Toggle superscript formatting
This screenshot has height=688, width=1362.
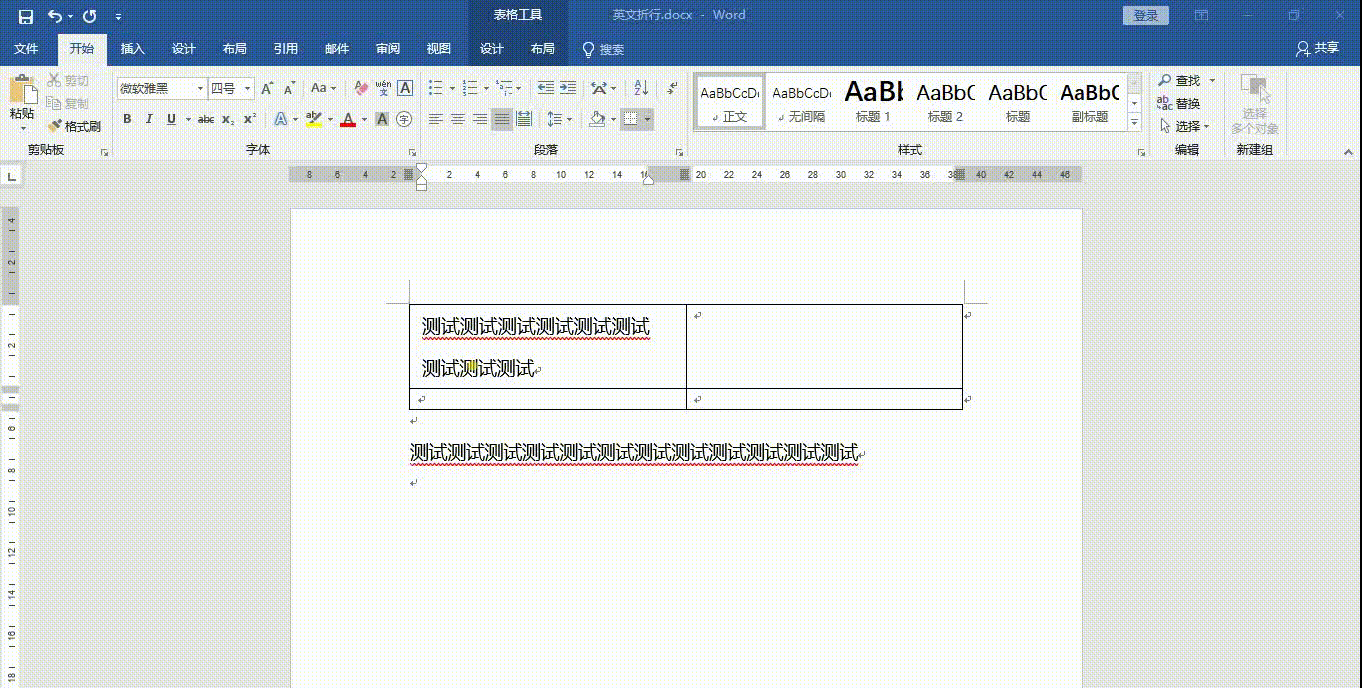coord(250,119)
